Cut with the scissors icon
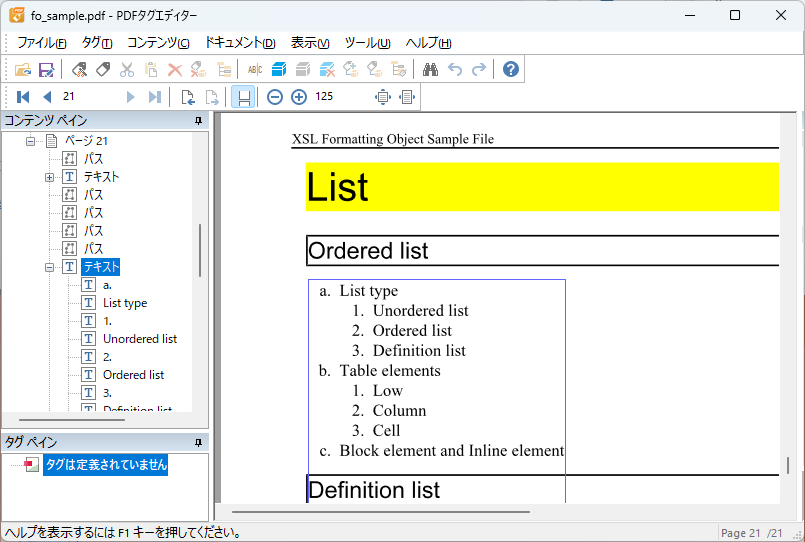805x542 pixels. (127, 69)
